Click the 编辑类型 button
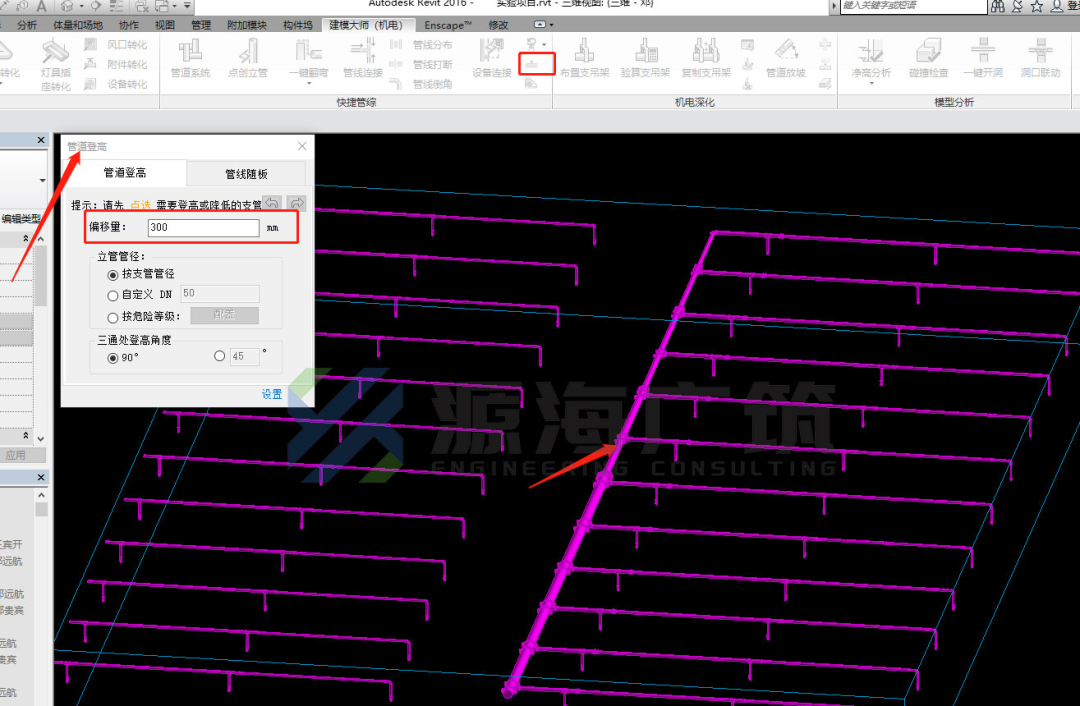Image resolution: width=1080 pixels, height=706 pixels. tap(21, 218)
